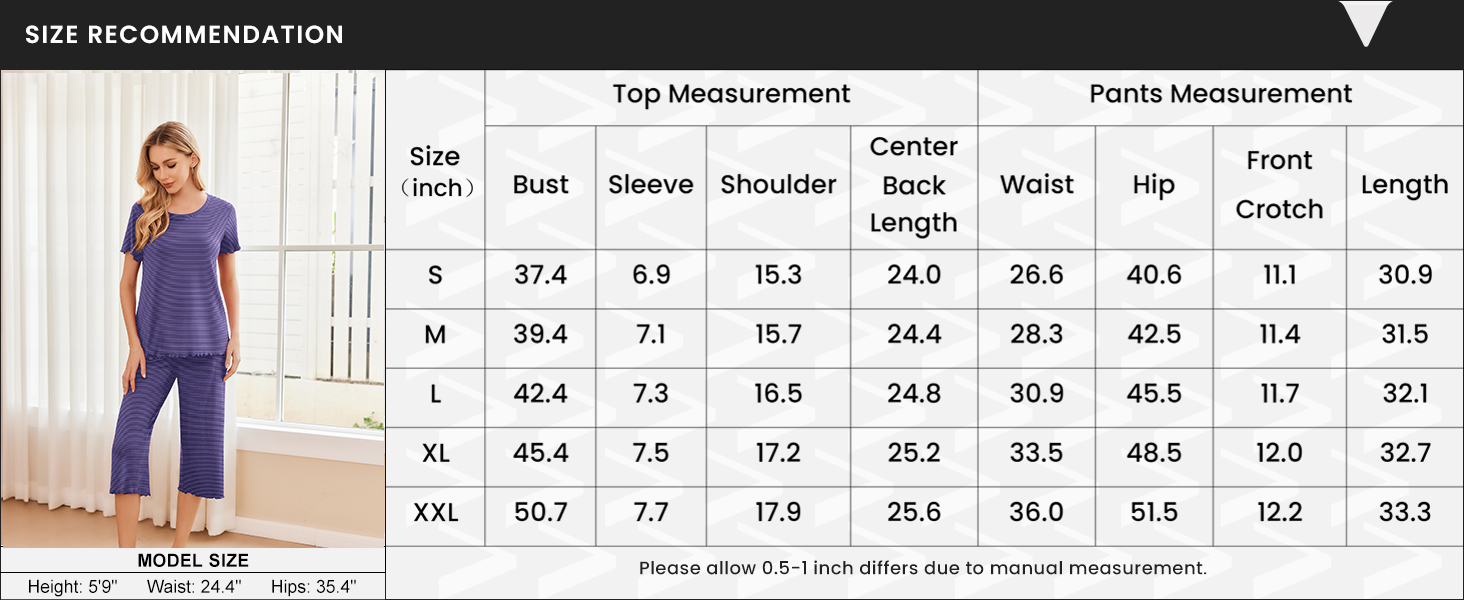Click the M waist value 28.3

[1036, 334]
